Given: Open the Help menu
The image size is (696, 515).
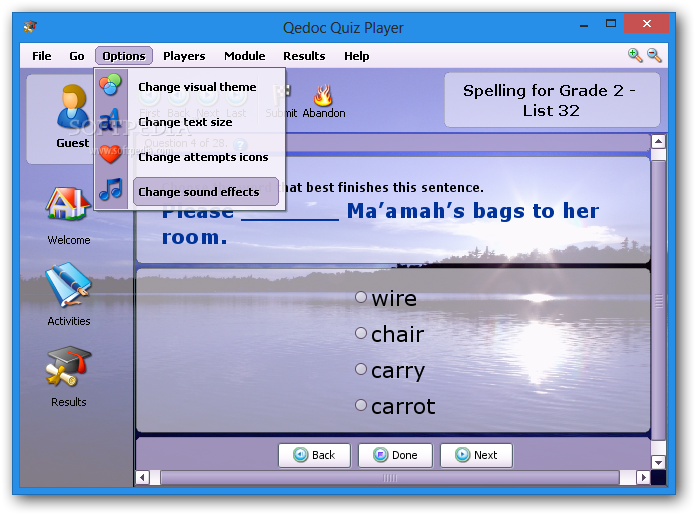Looking at the screenshot, I should click(356, 56).
